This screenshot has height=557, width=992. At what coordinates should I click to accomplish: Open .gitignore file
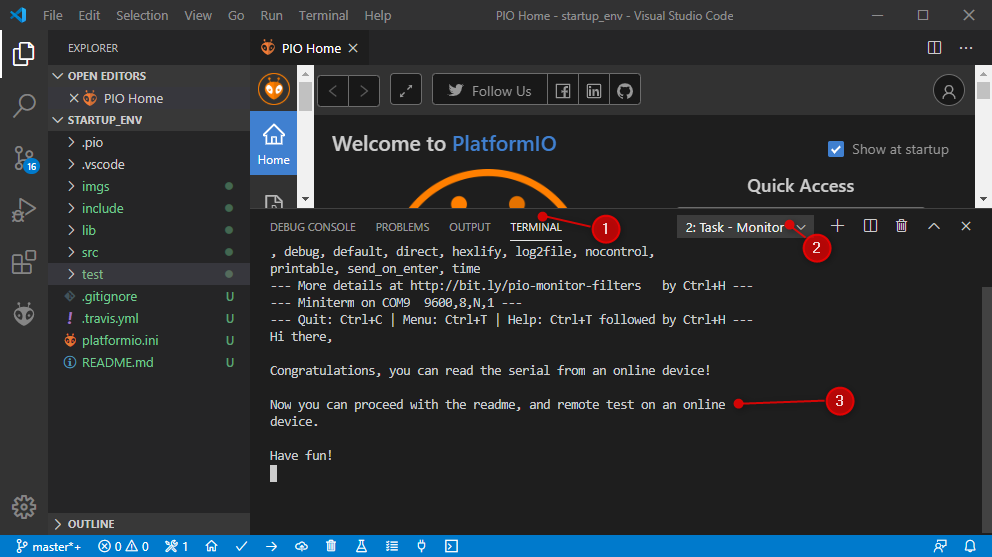click(149, 296)
